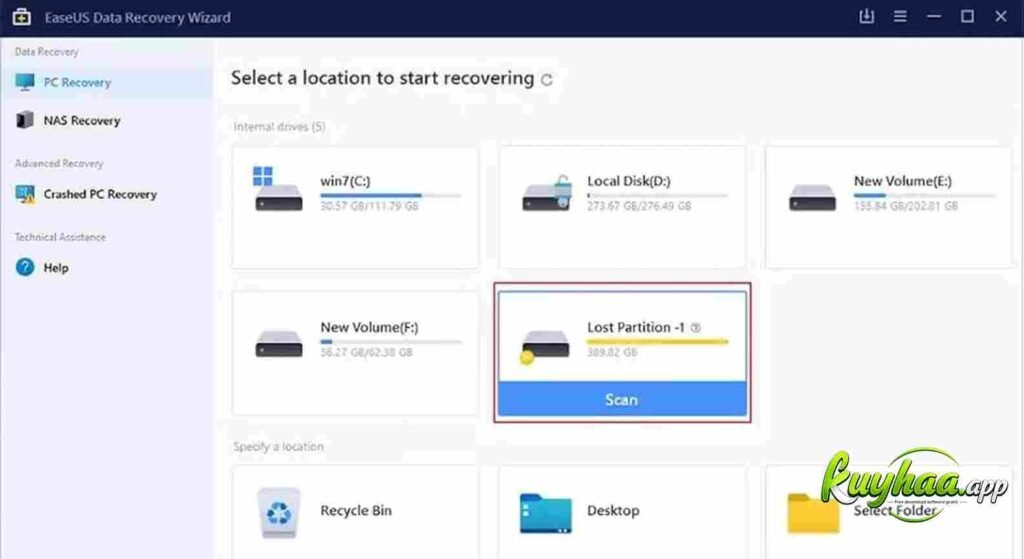Image resolution: width=1024 pixels, height=559 pixels.
Task: Click the 389.82 GB size text
Action: point(612,353)
